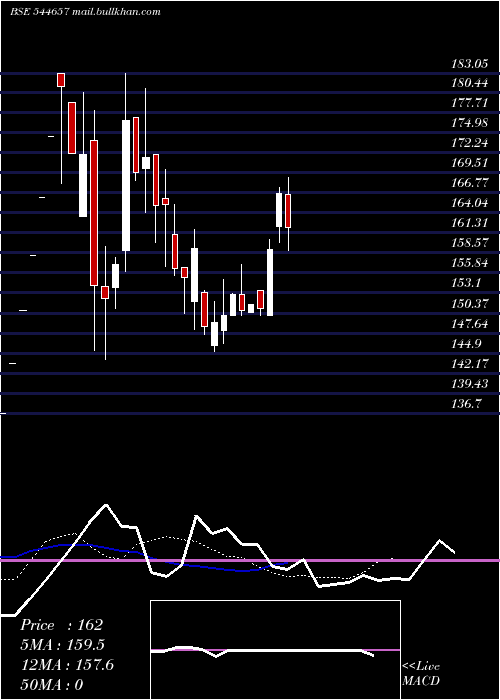This screenshot has height=700, width=500.
Task: Click the 166.77 price level label
Action: [x=470, y=183]
